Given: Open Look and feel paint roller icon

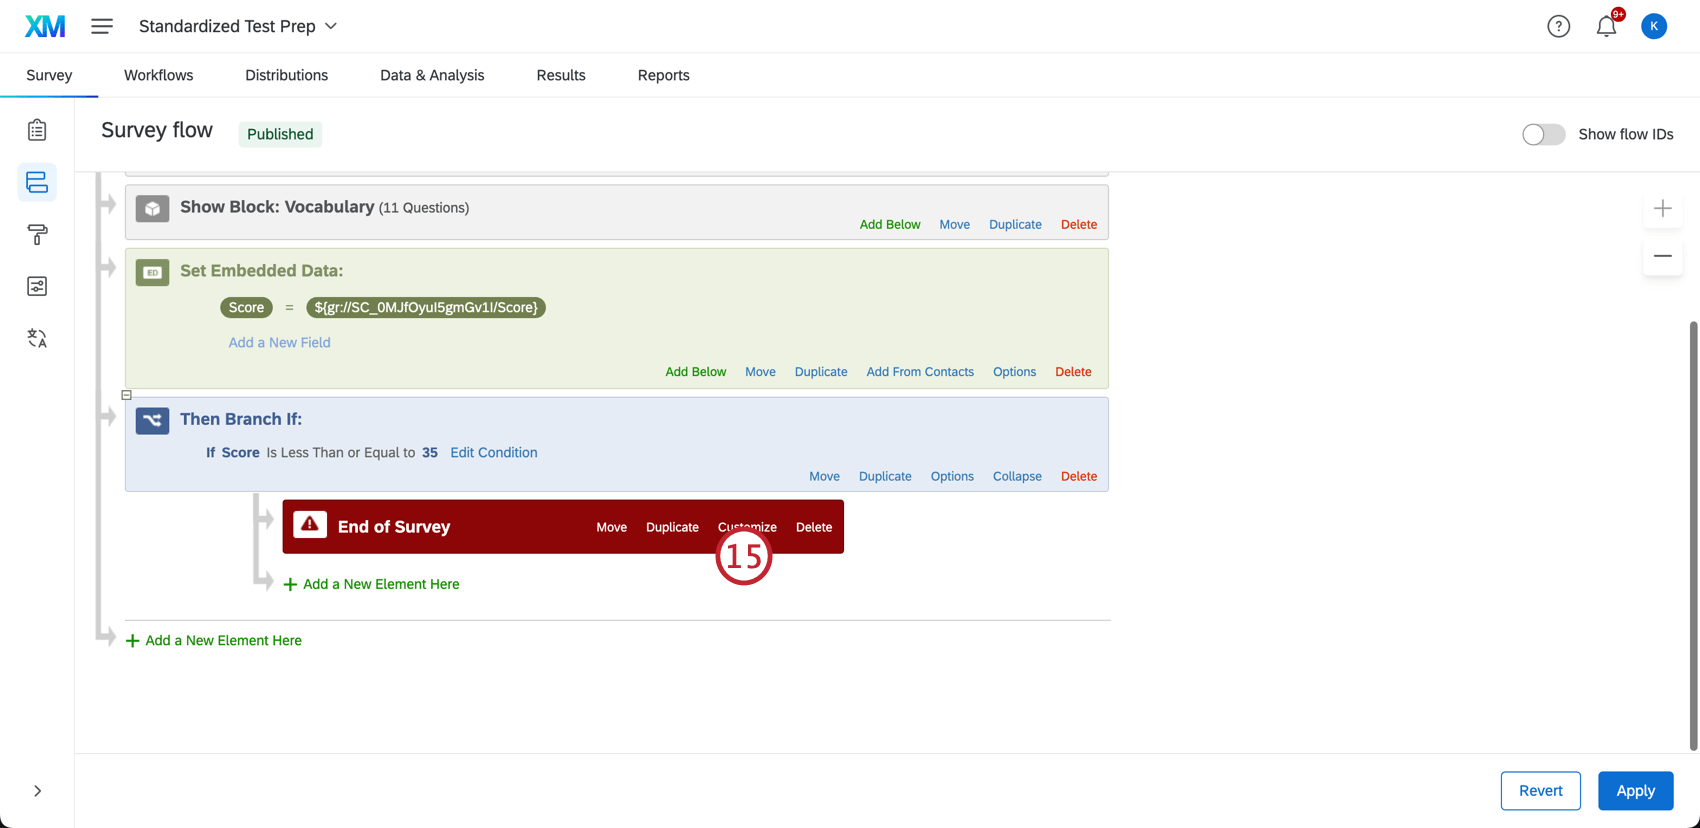Looking at the screenshot, I should [37, 234].
